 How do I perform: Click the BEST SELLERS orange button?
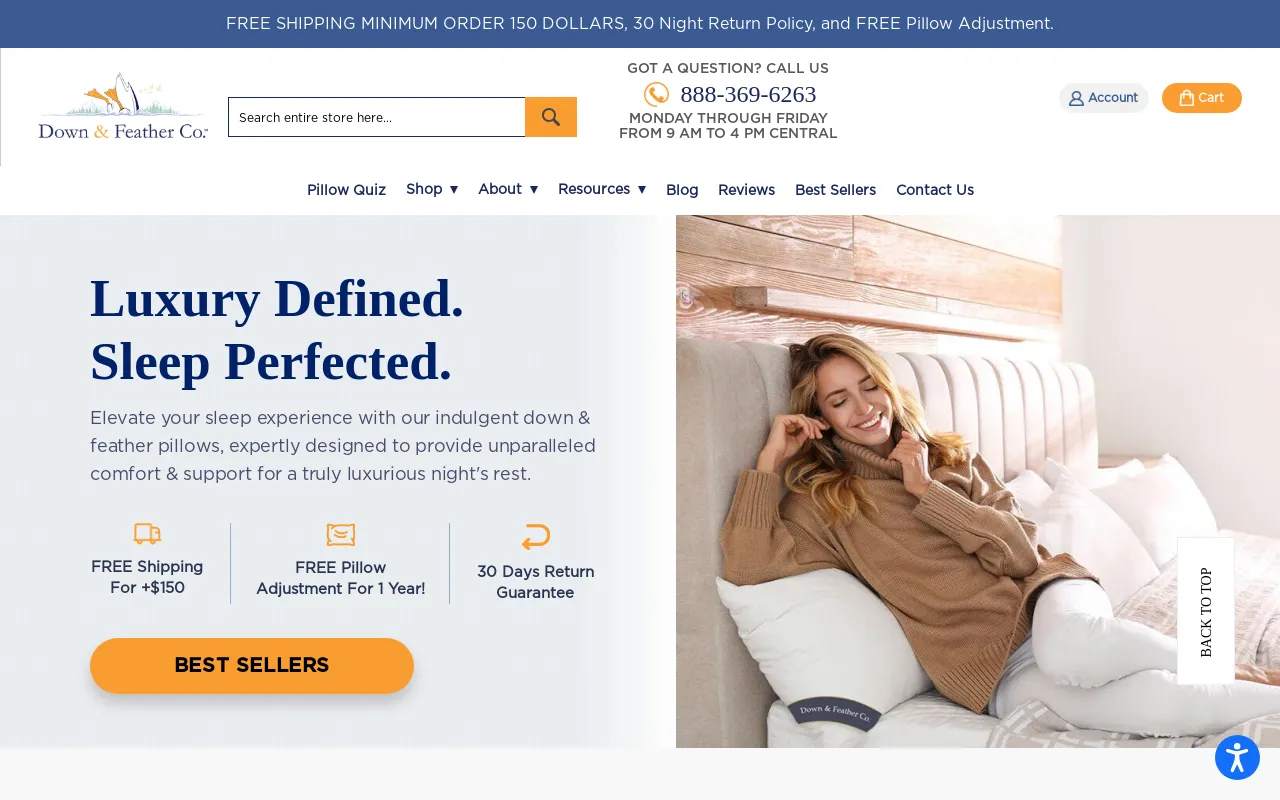(252, 666)
